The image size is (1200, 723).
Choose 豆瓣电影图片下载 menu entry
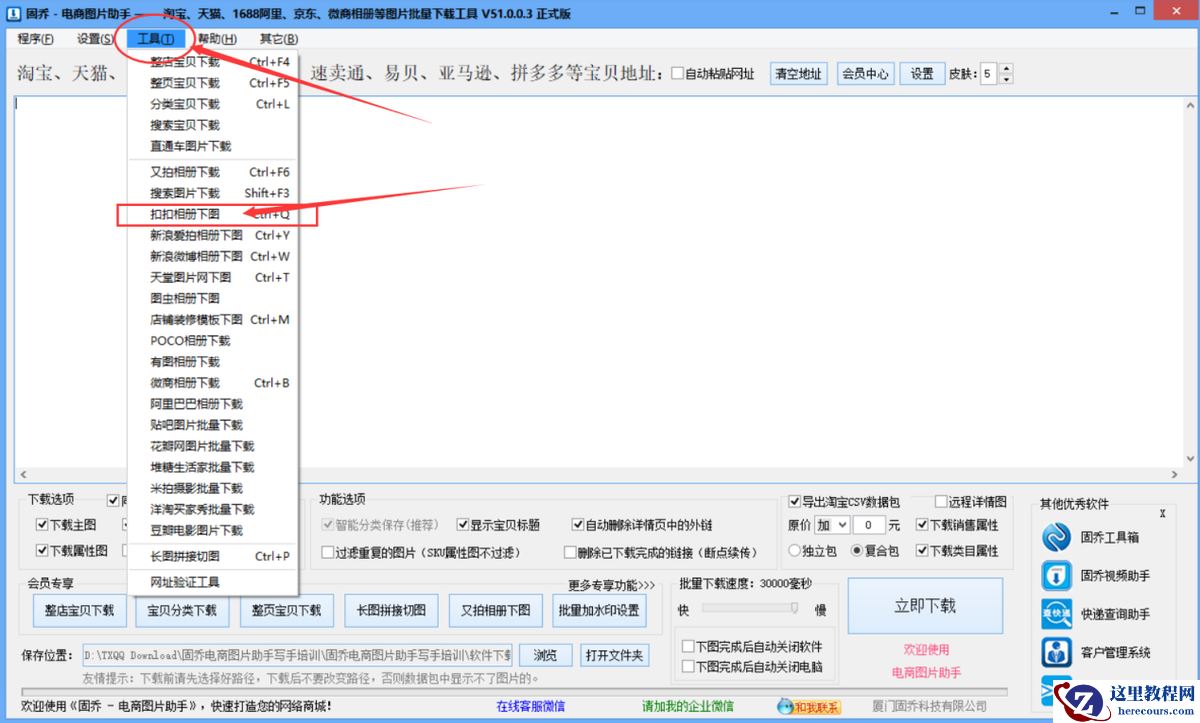(x=213, y=530)
